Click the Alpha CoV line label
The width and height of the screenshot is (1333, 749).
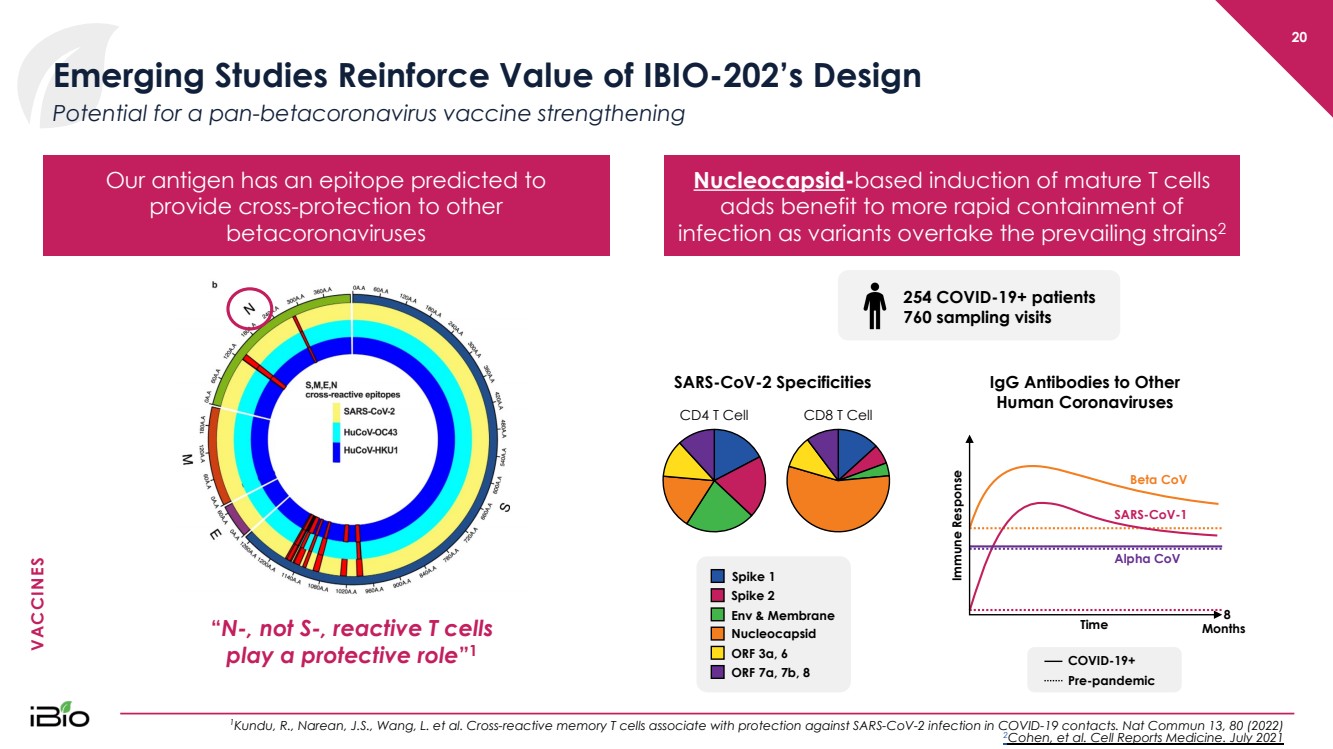coord(1147,559)
